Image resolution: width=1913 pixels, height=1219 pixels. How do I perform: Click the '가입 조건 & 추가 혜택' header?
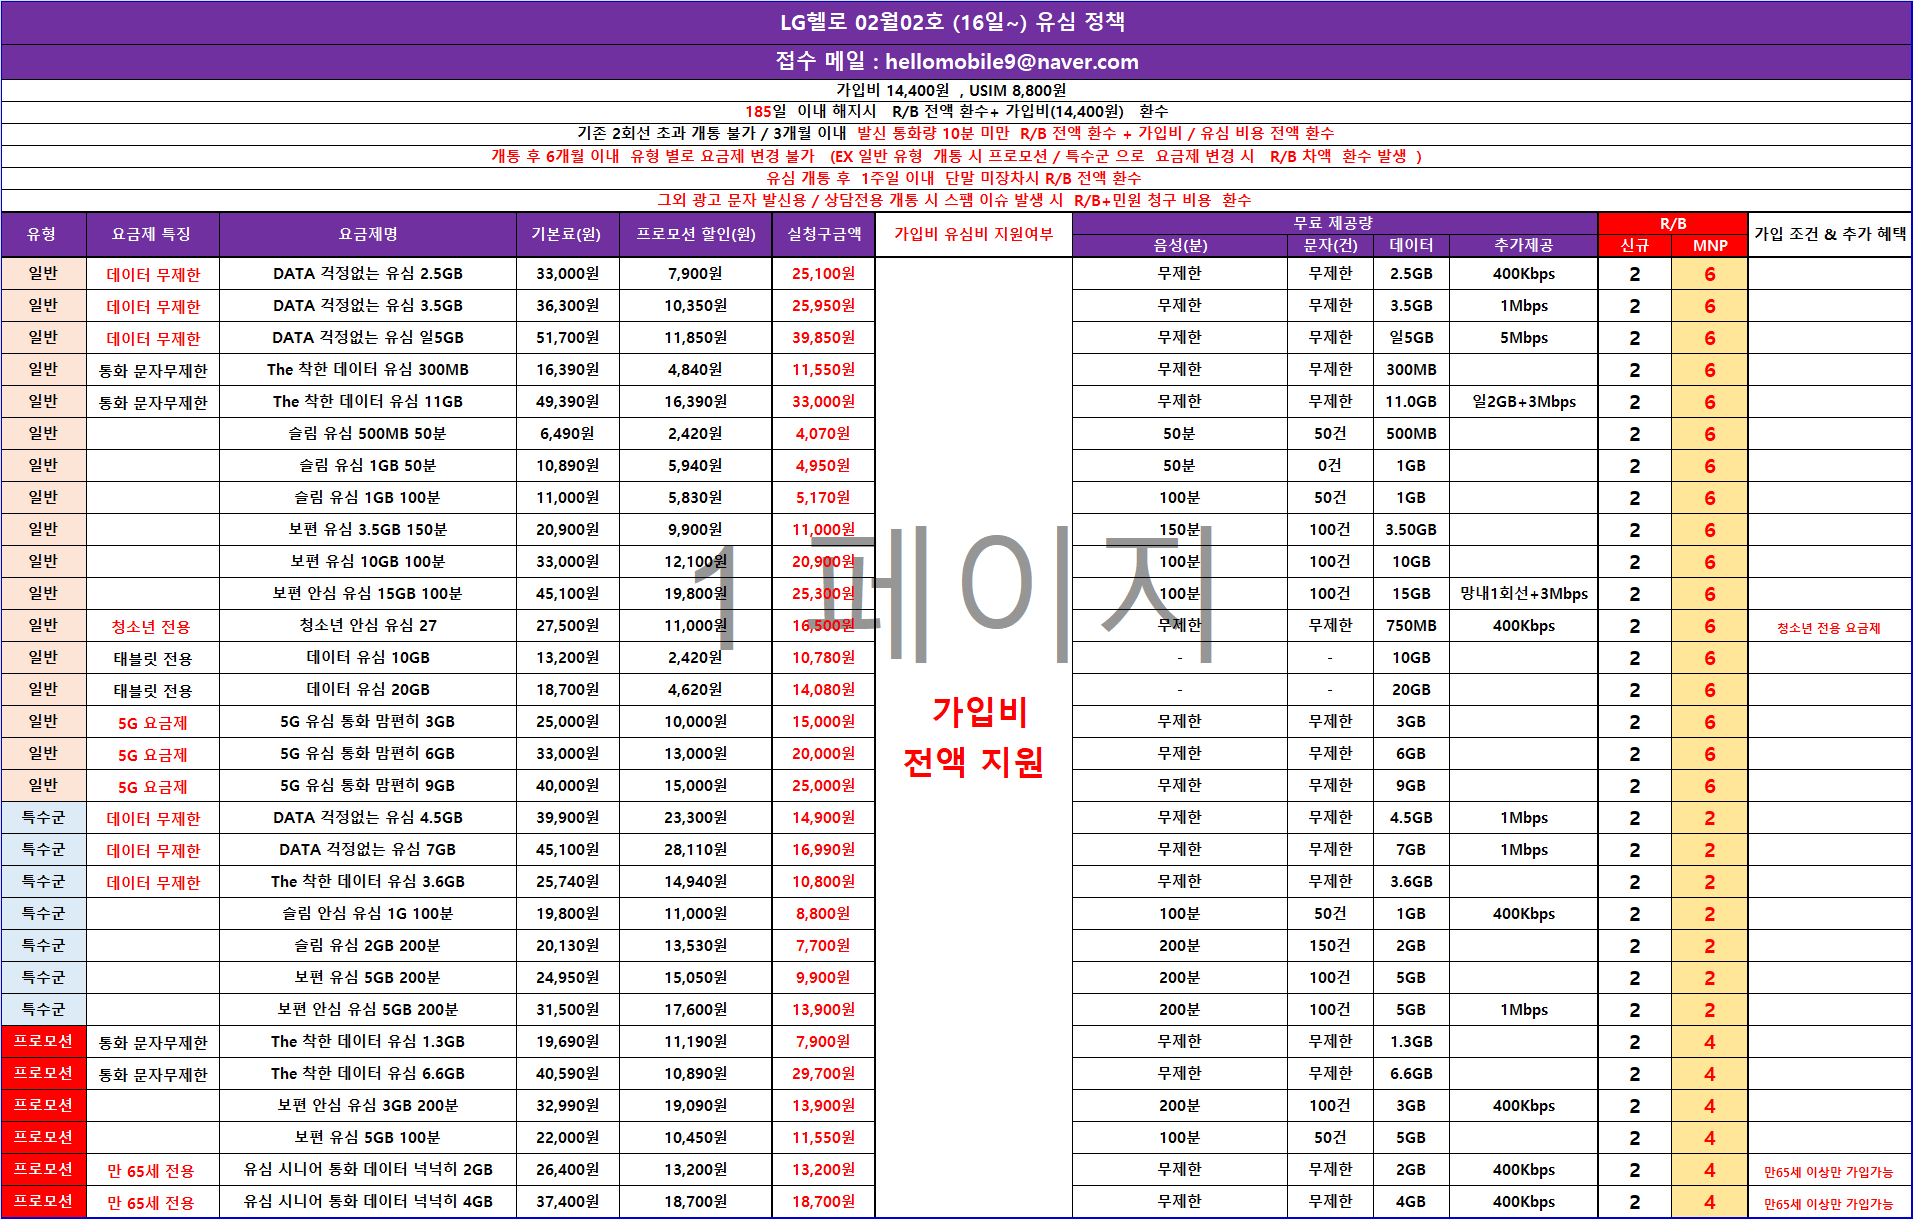click(1830, 234)
